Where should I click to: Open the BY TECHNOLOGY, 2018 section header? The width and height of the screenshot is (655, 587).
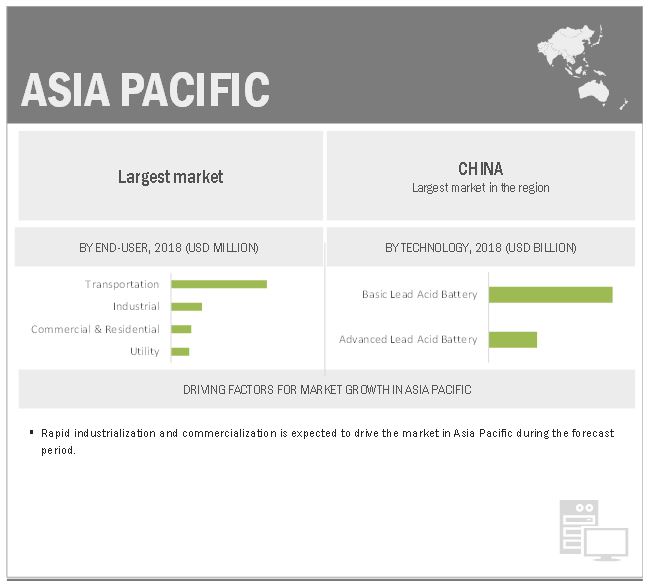[x=480, y=248]
